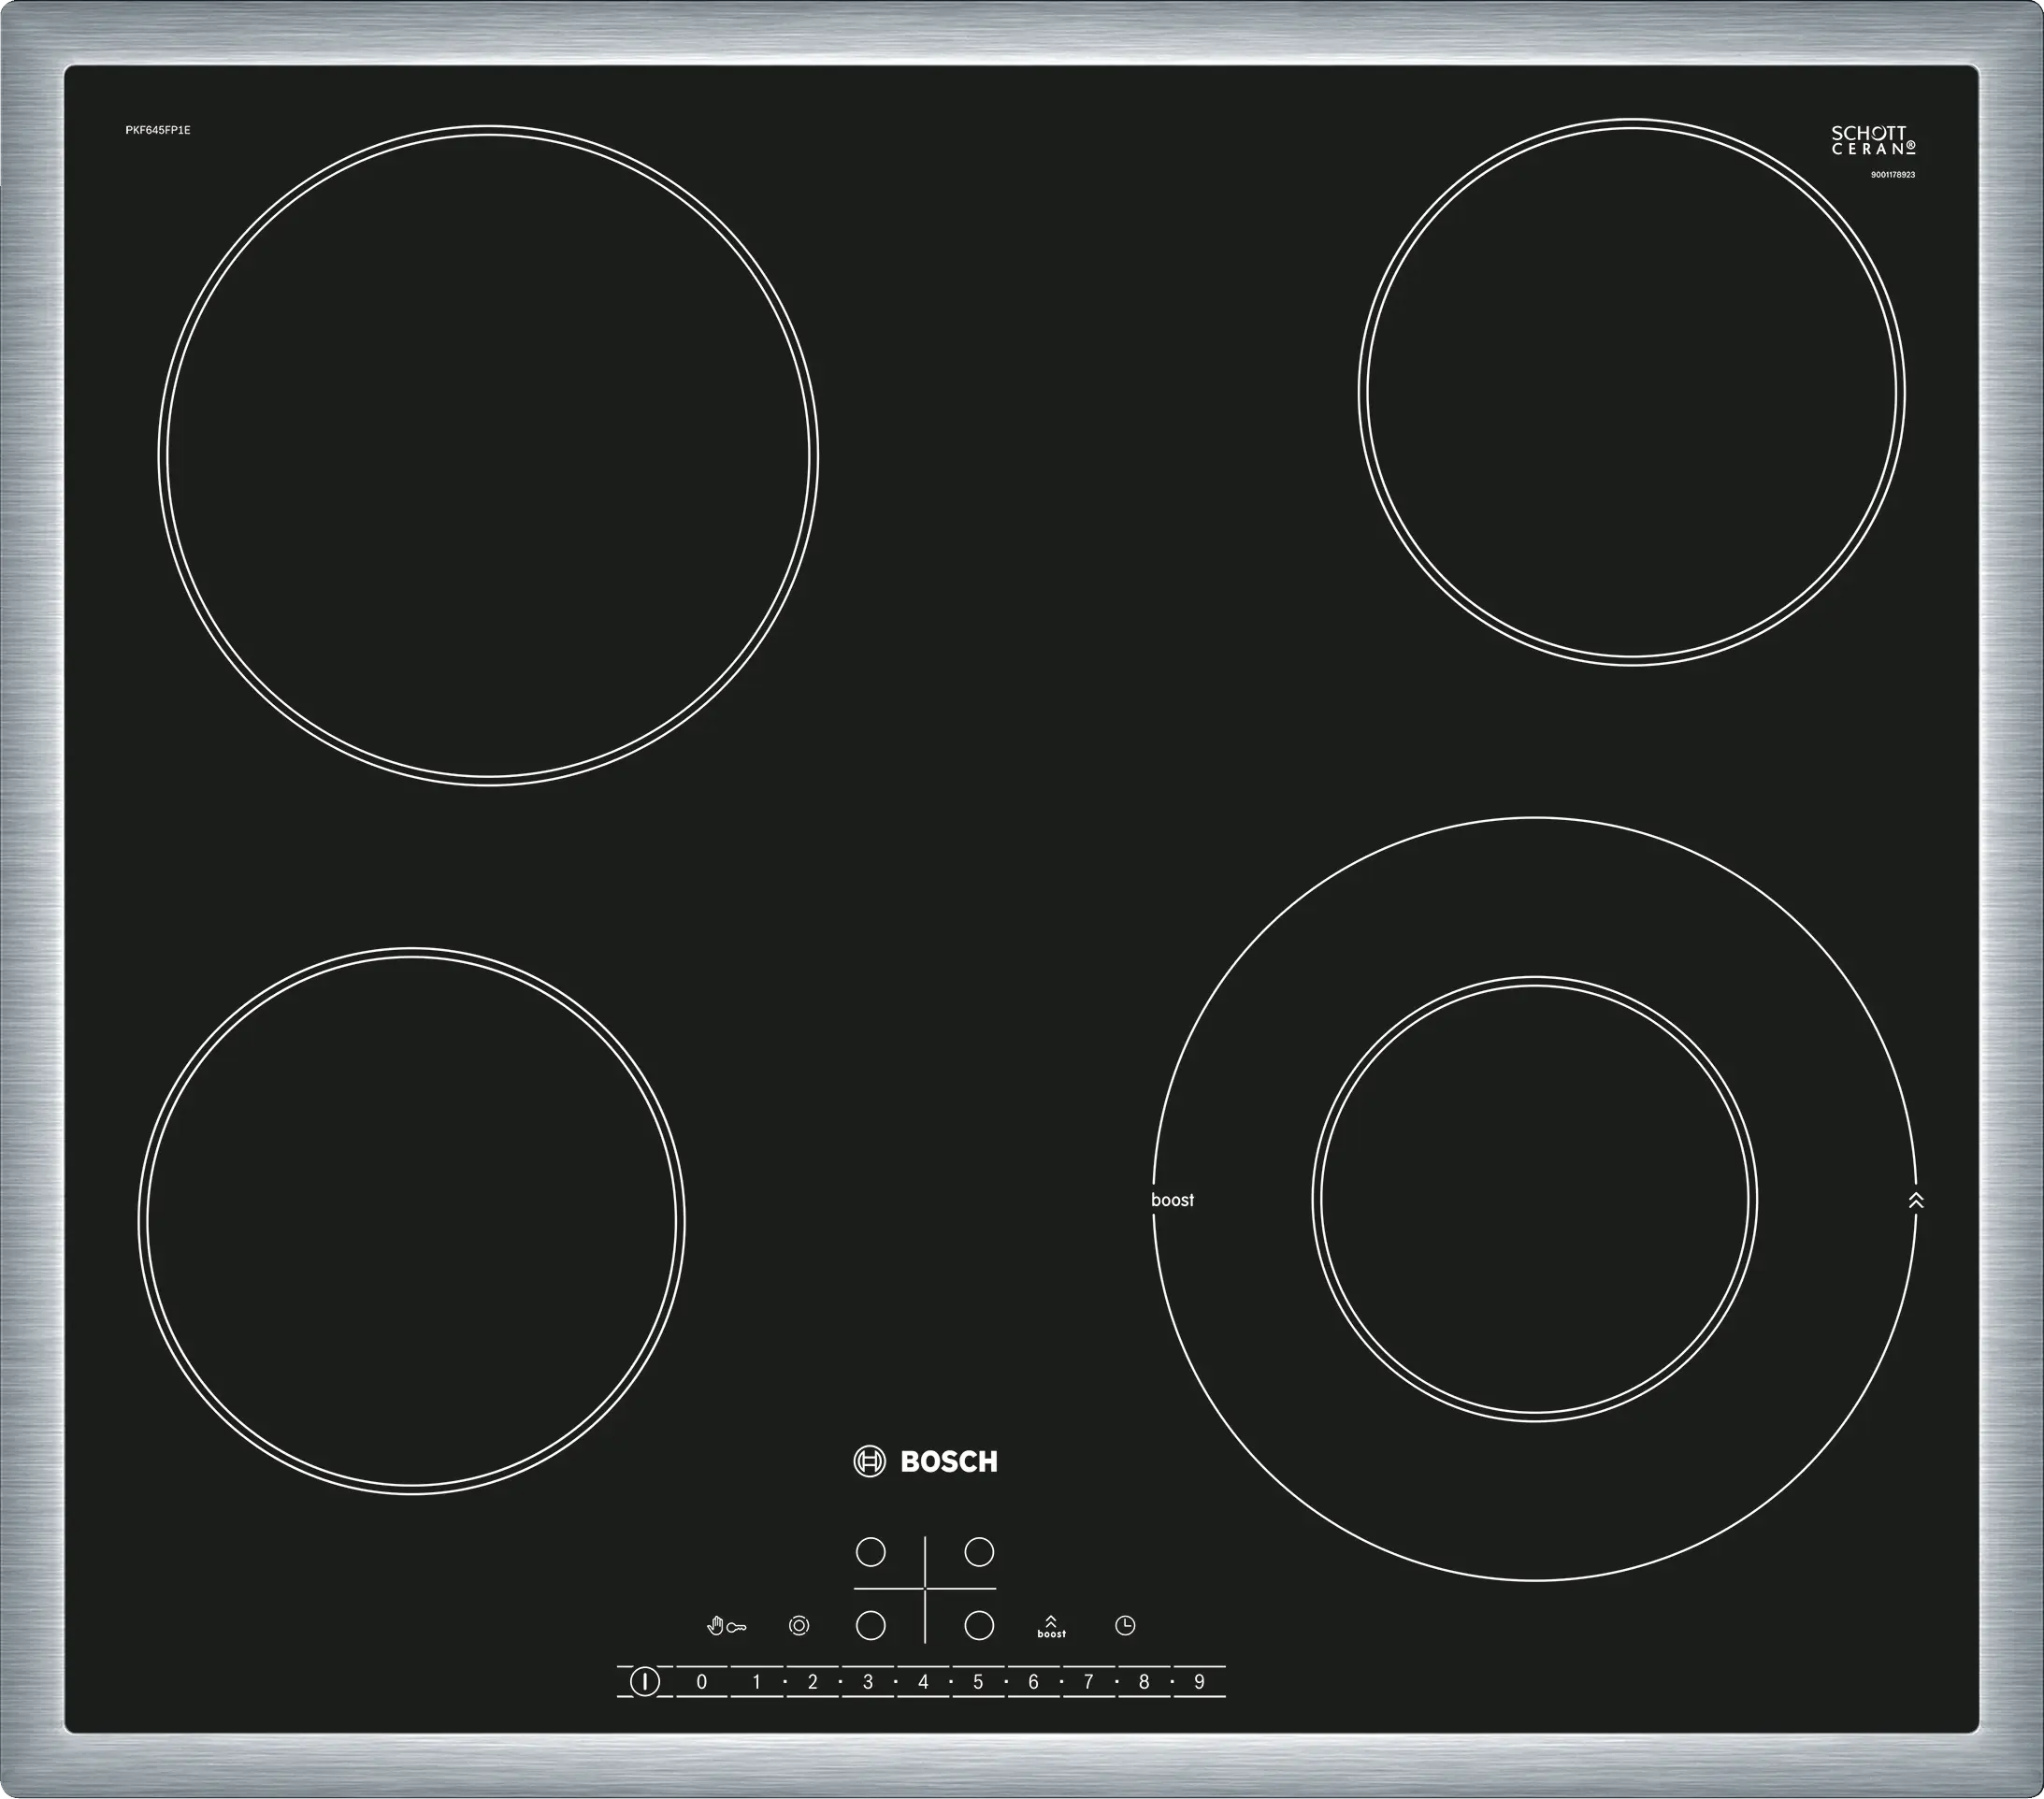Tap the PKF645FP1E model number text

point(157,130)
